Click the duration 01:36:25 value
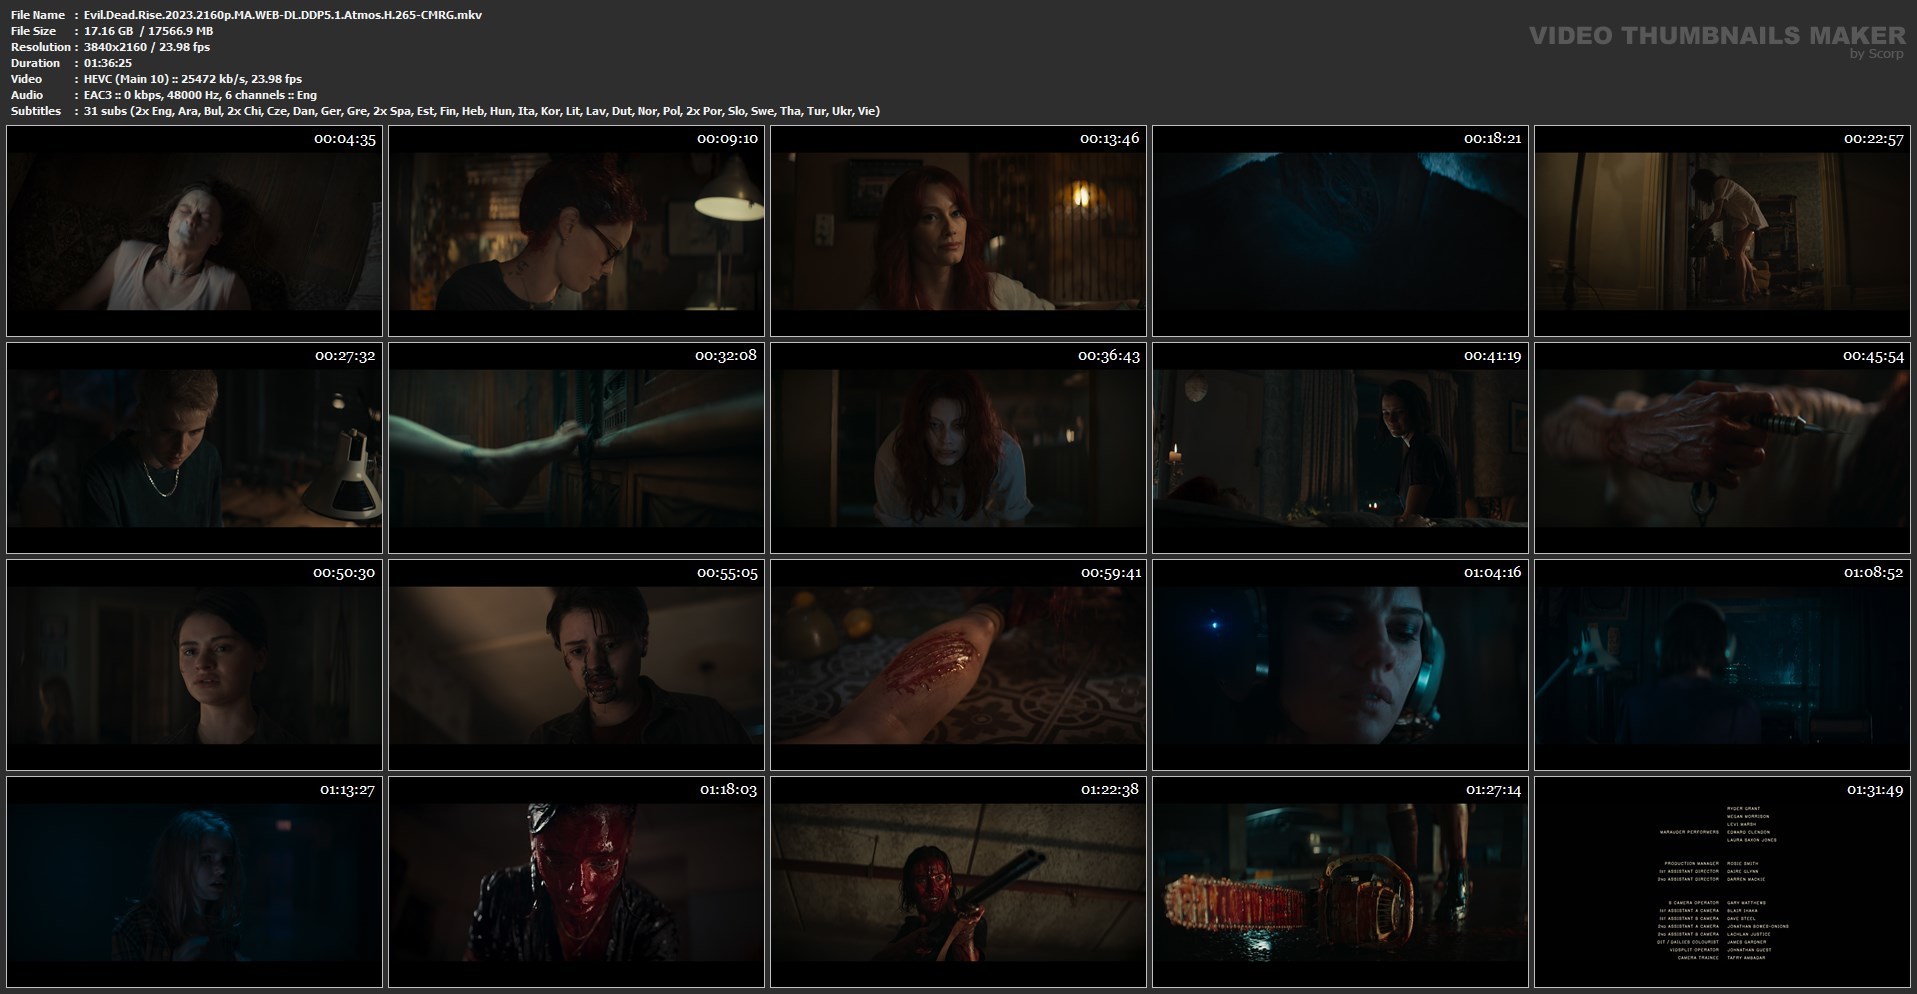 [x=108, y=63]
